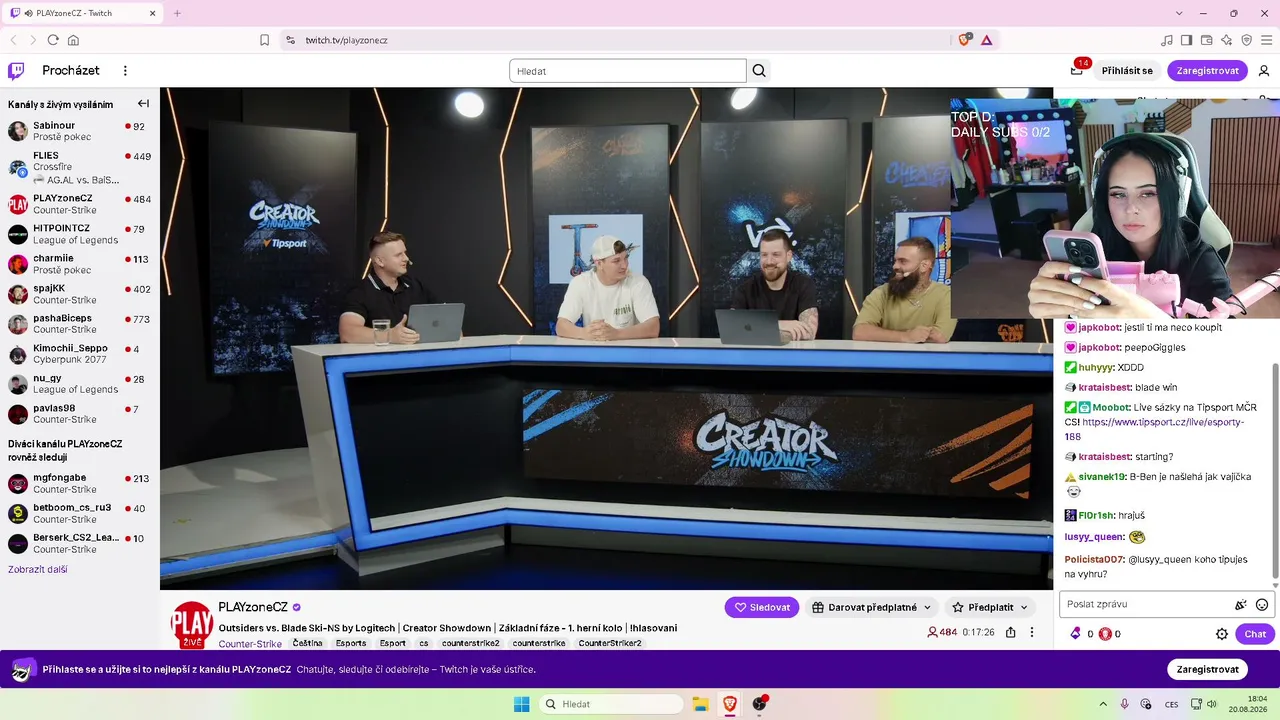Open Brave Leo AI assistant
Screen dimensions: 1280x720
(1226, 40)
